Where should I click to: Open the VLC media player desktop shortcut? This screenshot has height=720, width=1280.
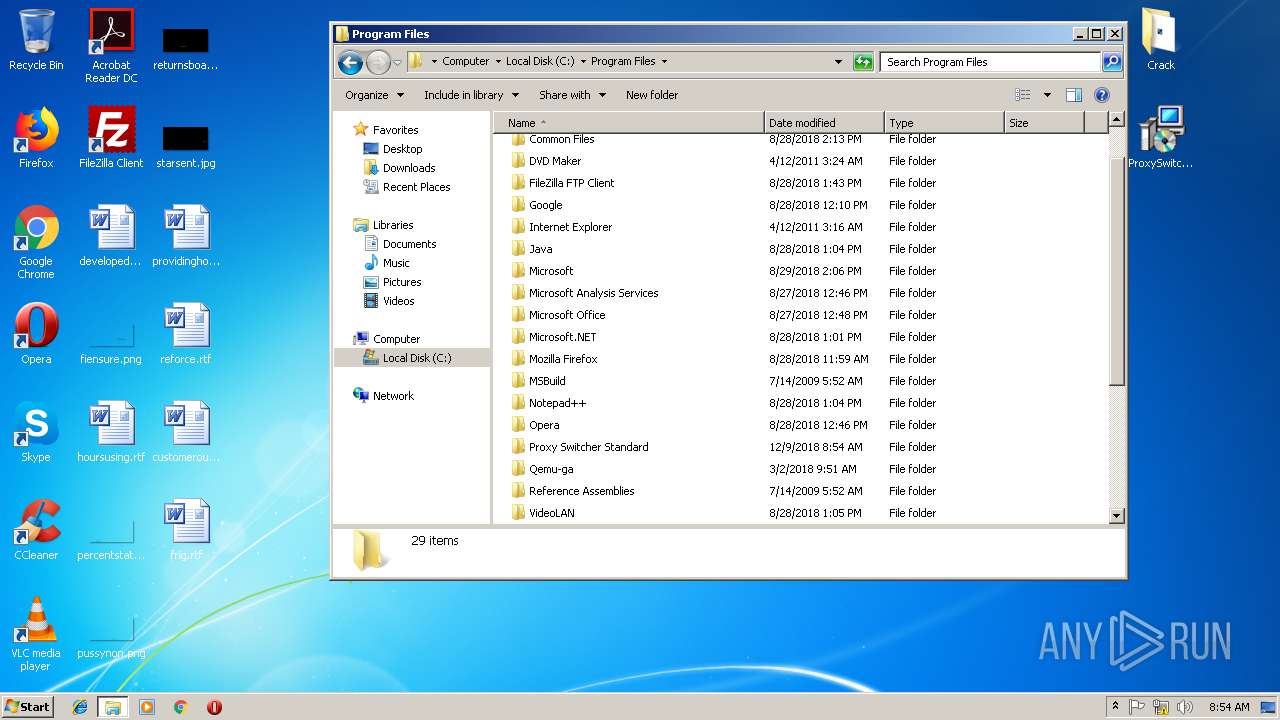[36, 634]
